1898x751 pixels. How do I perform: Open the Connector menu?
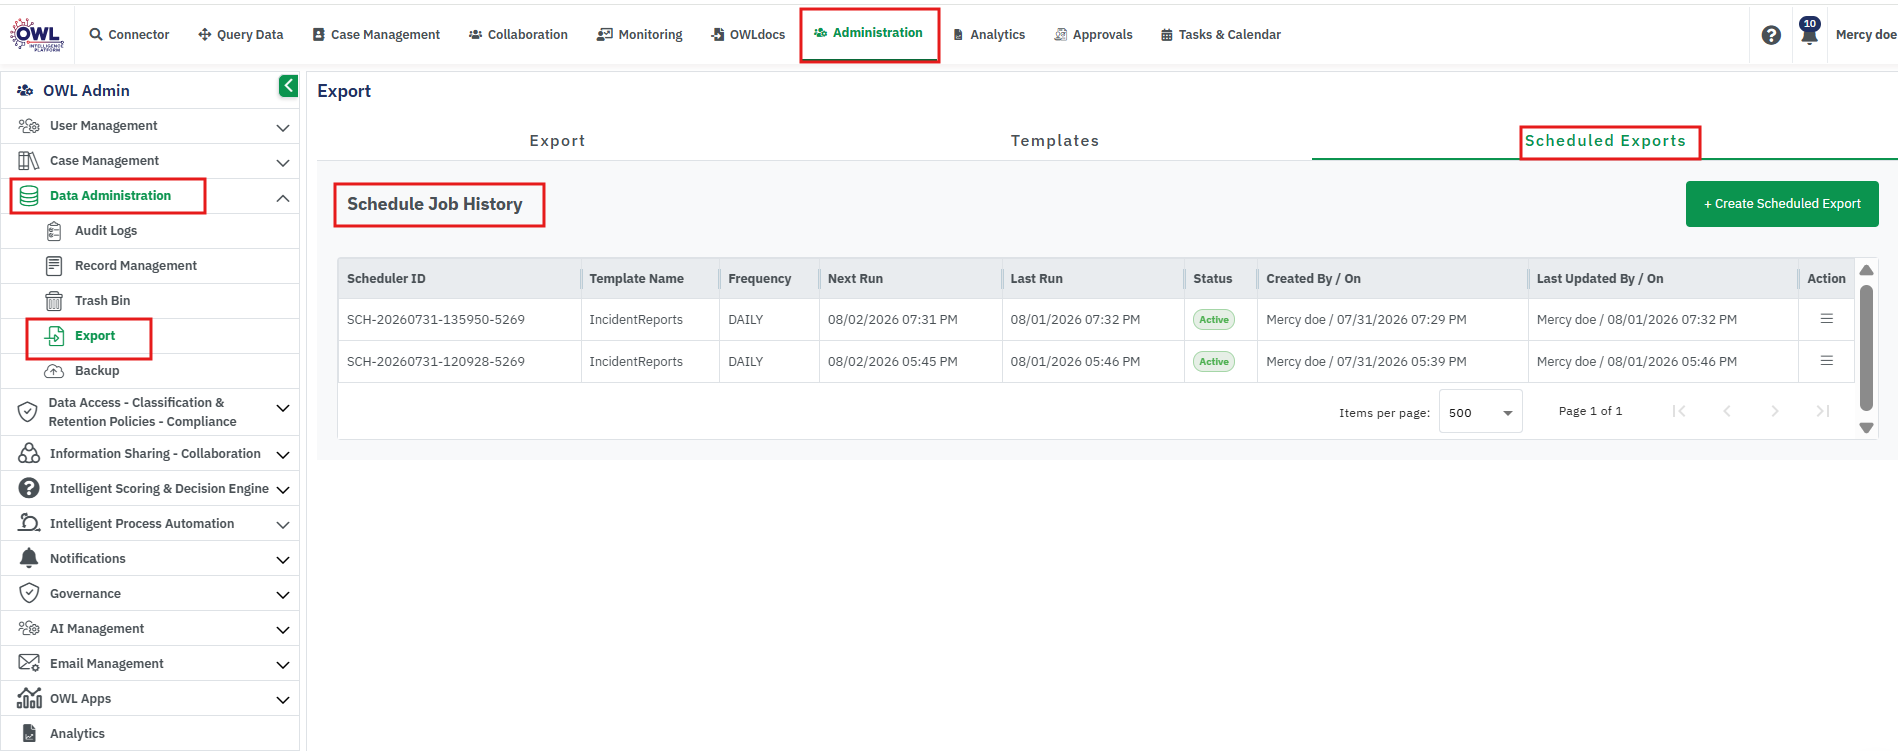tap(129, 35)
